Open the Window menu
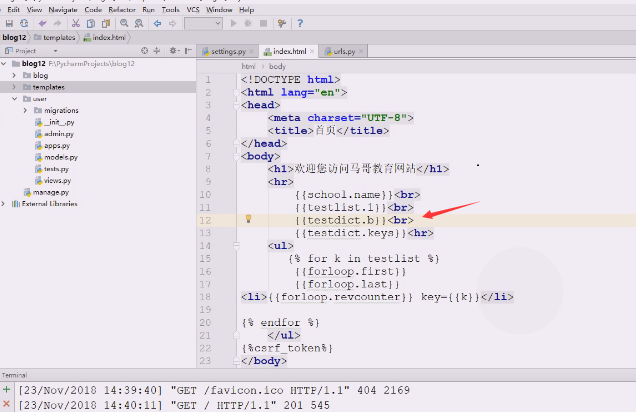 [x=219, y=9]
